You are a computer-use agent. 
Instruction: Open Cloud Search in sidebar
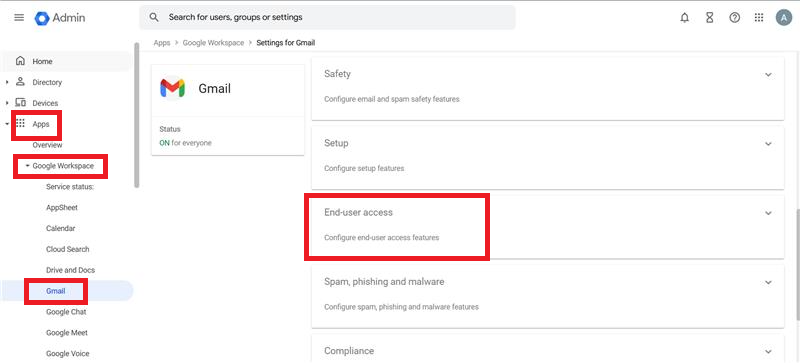point(67,249)
